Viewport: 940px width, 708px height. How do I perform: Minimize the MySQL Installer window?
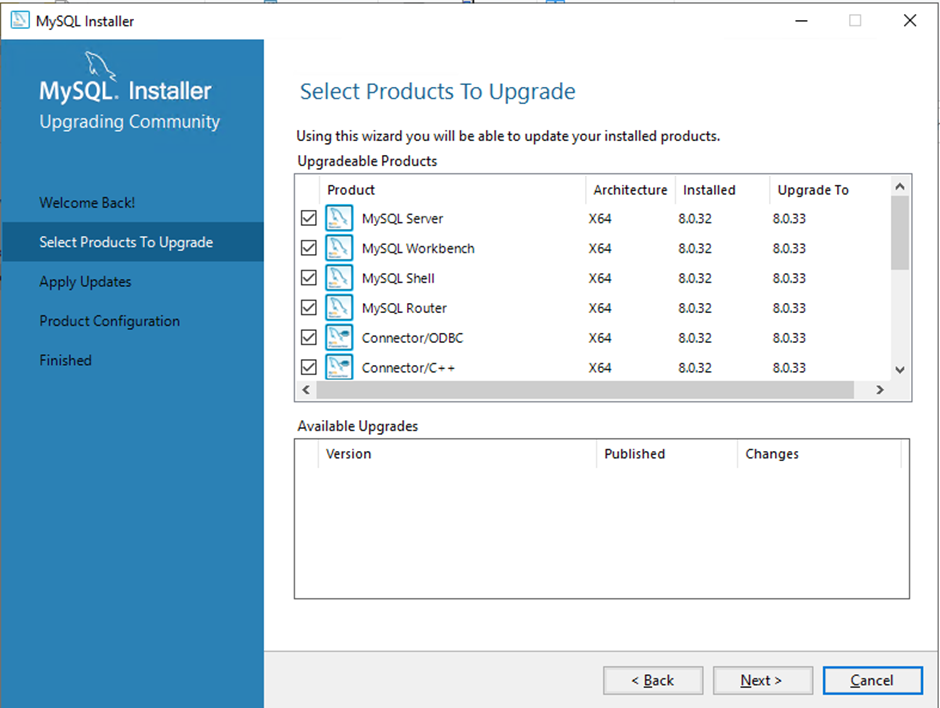tap(802, 21)
